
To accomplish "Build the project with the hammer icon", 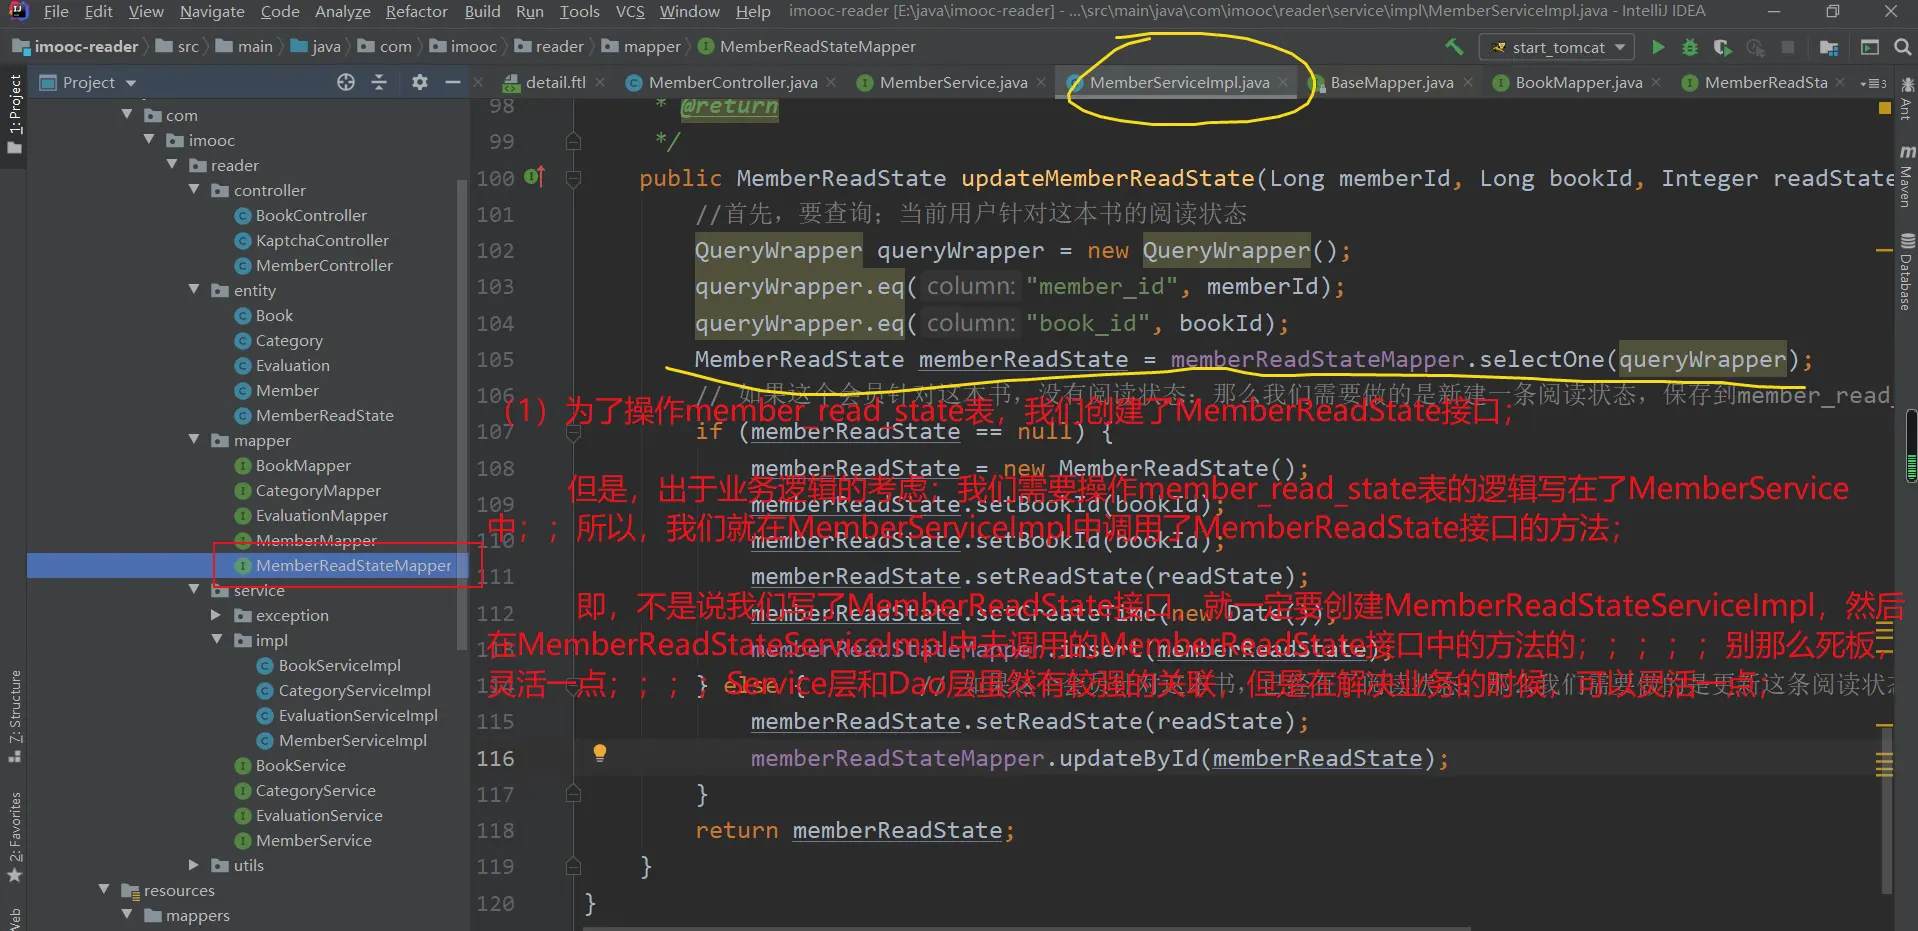I will 1454,47.
